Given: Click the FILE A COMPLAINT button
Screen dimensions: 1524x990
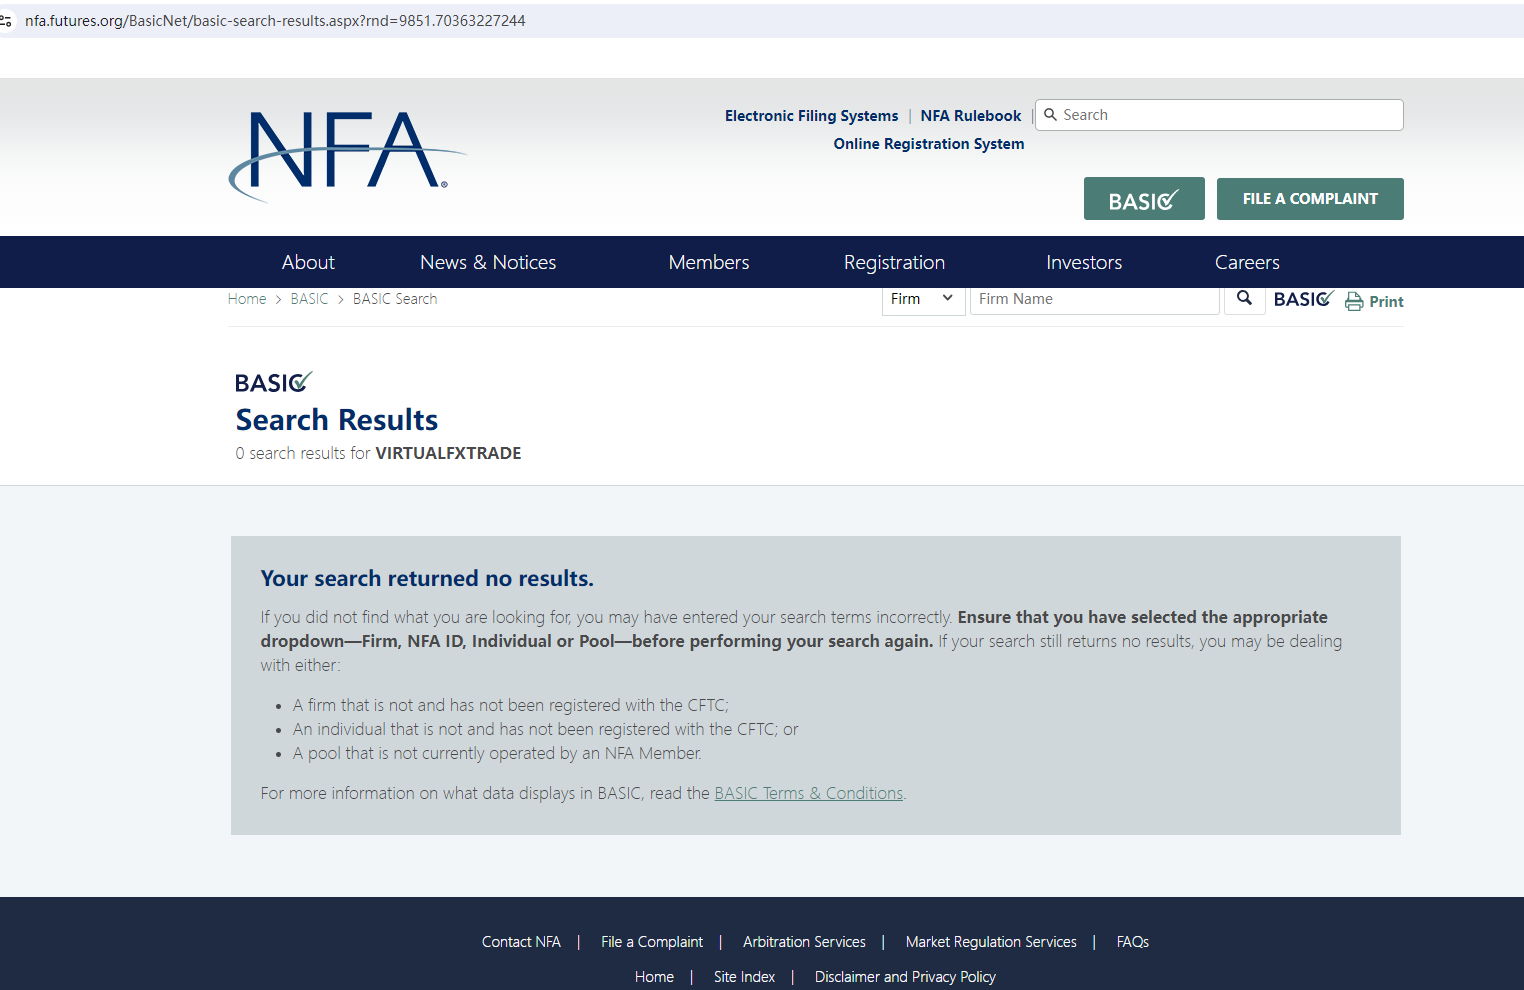Looking at the screenshot, I should coord(1310,199).
